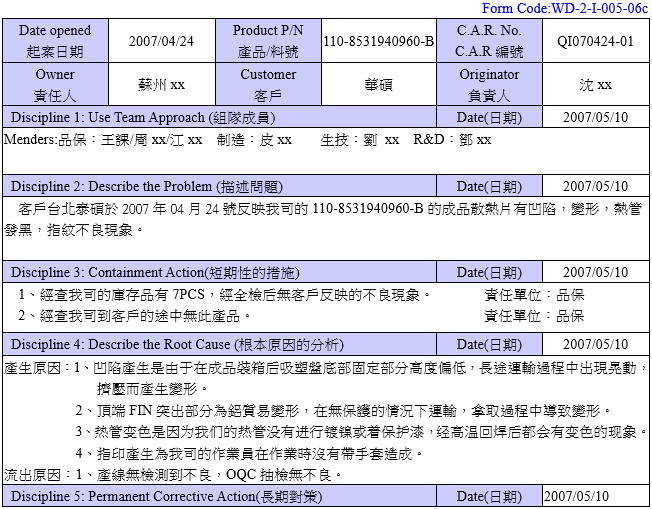The width and height of the screenshot is (652, 509).
Task: Click the Discipline 1 Use Team Approach heading
Action: 142,118
